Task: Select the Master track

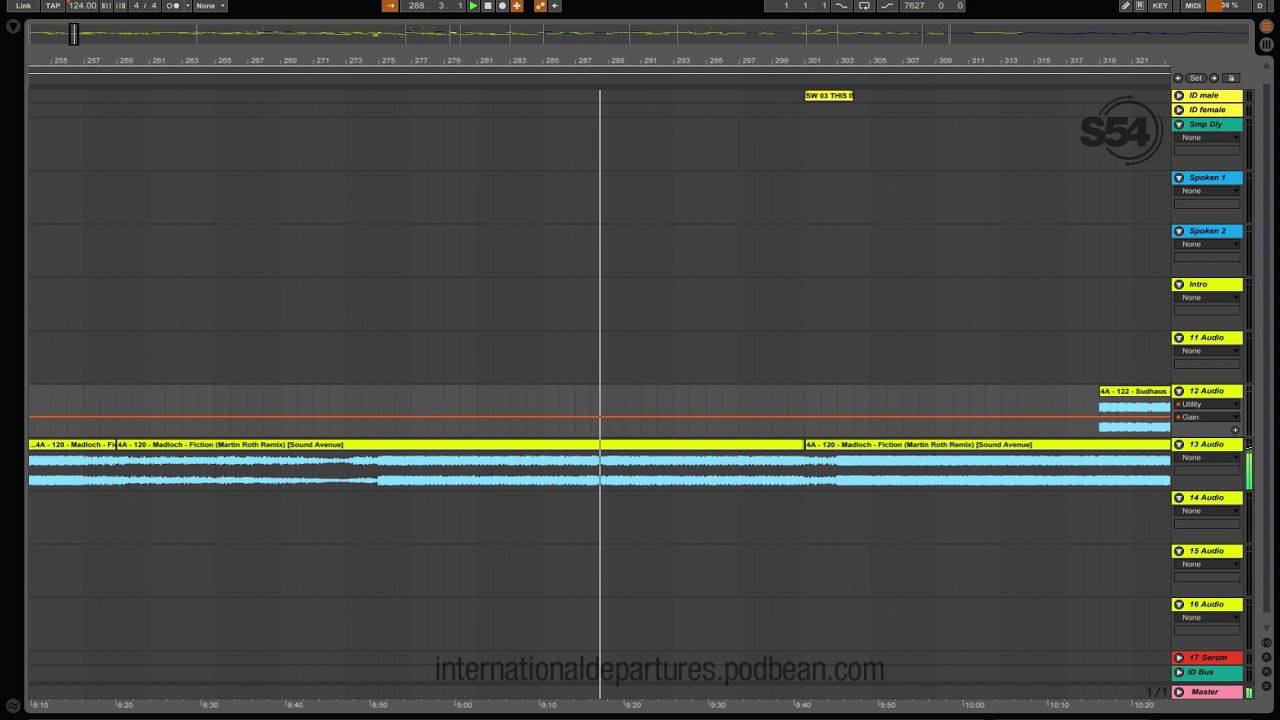Action: tap(1207, 692)
